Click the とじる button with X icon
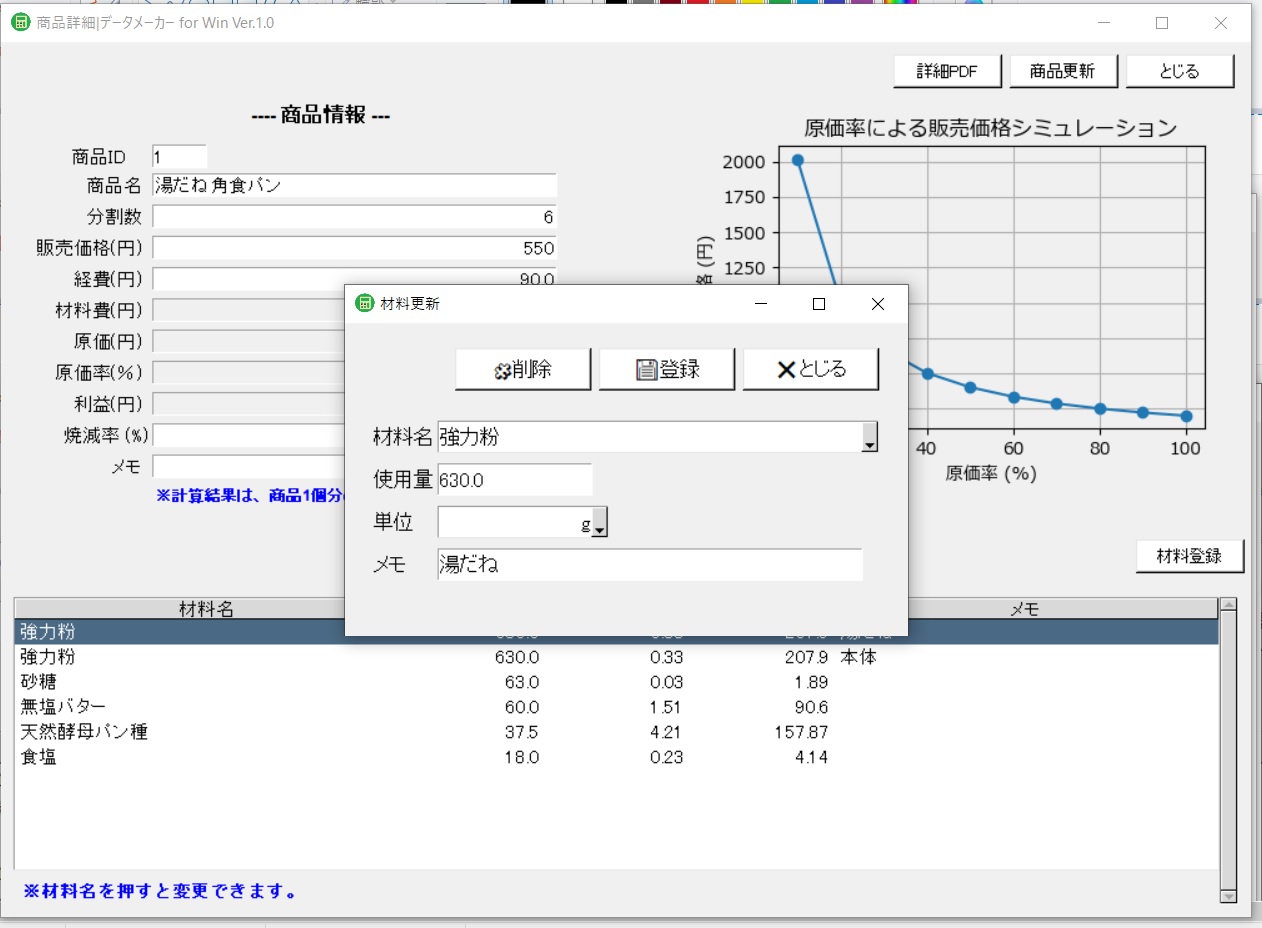This screenshot has height=928, width=1262. pos(811,369)
